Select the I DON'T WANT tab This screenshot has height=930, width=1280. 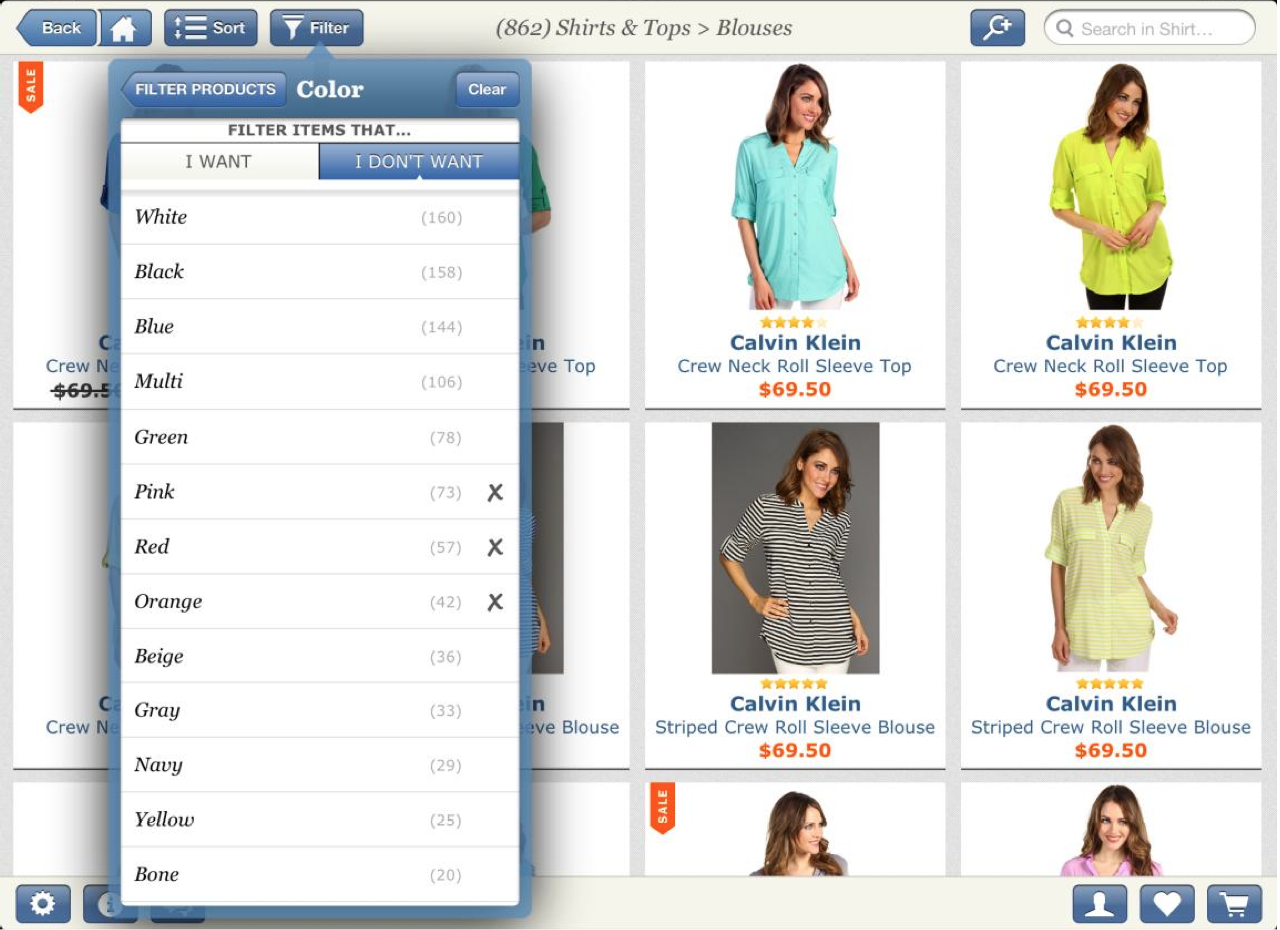[x=419, y=161]
